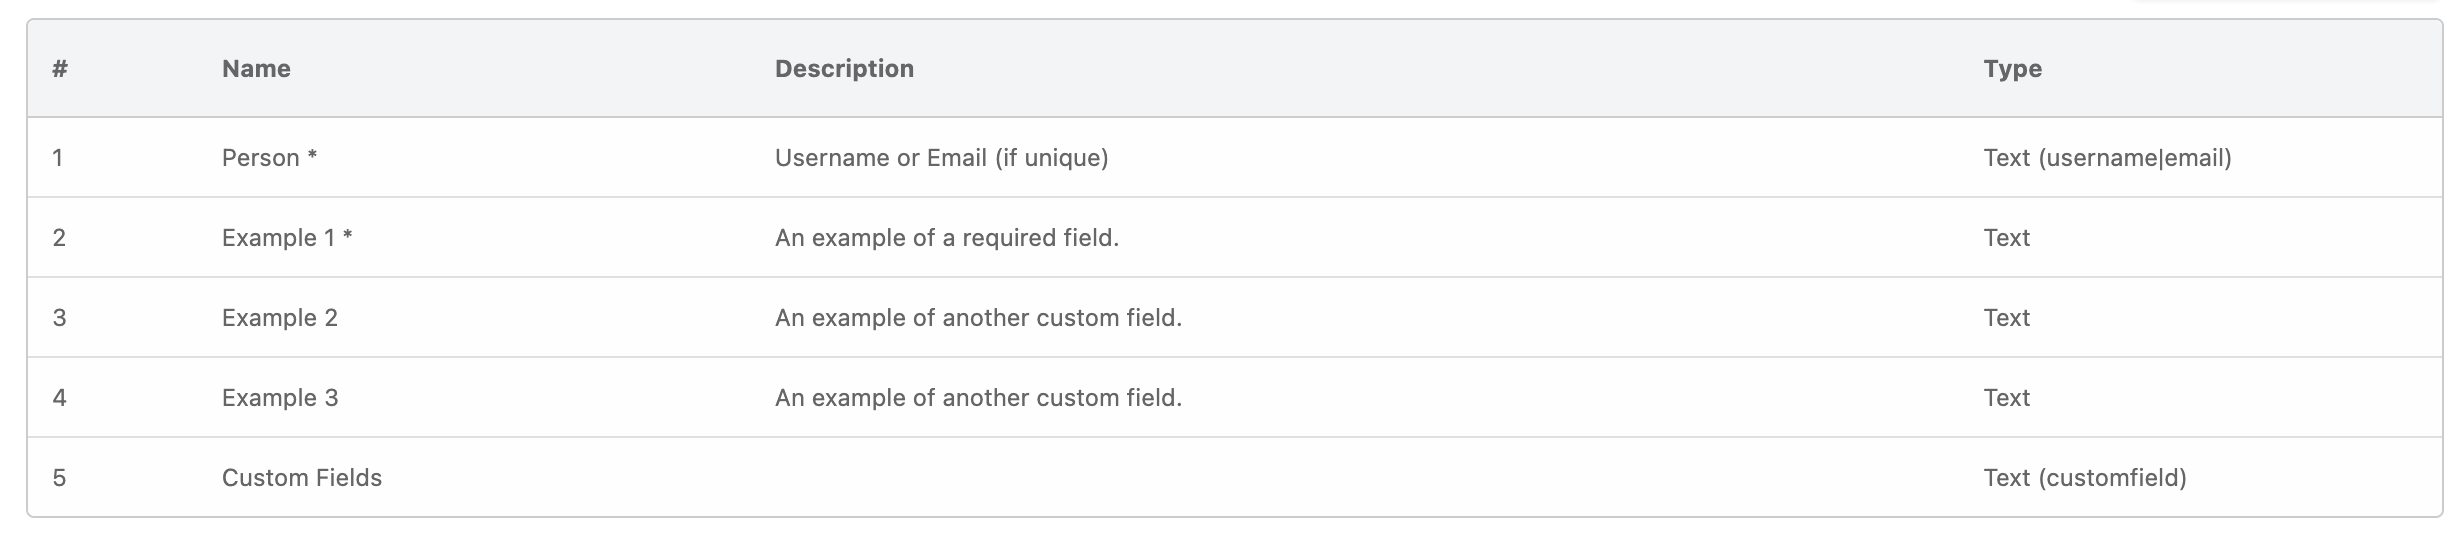
Task: Click the "Text (username|email)" type cell
Action: pyautogui.click(x=2107, y=158)
